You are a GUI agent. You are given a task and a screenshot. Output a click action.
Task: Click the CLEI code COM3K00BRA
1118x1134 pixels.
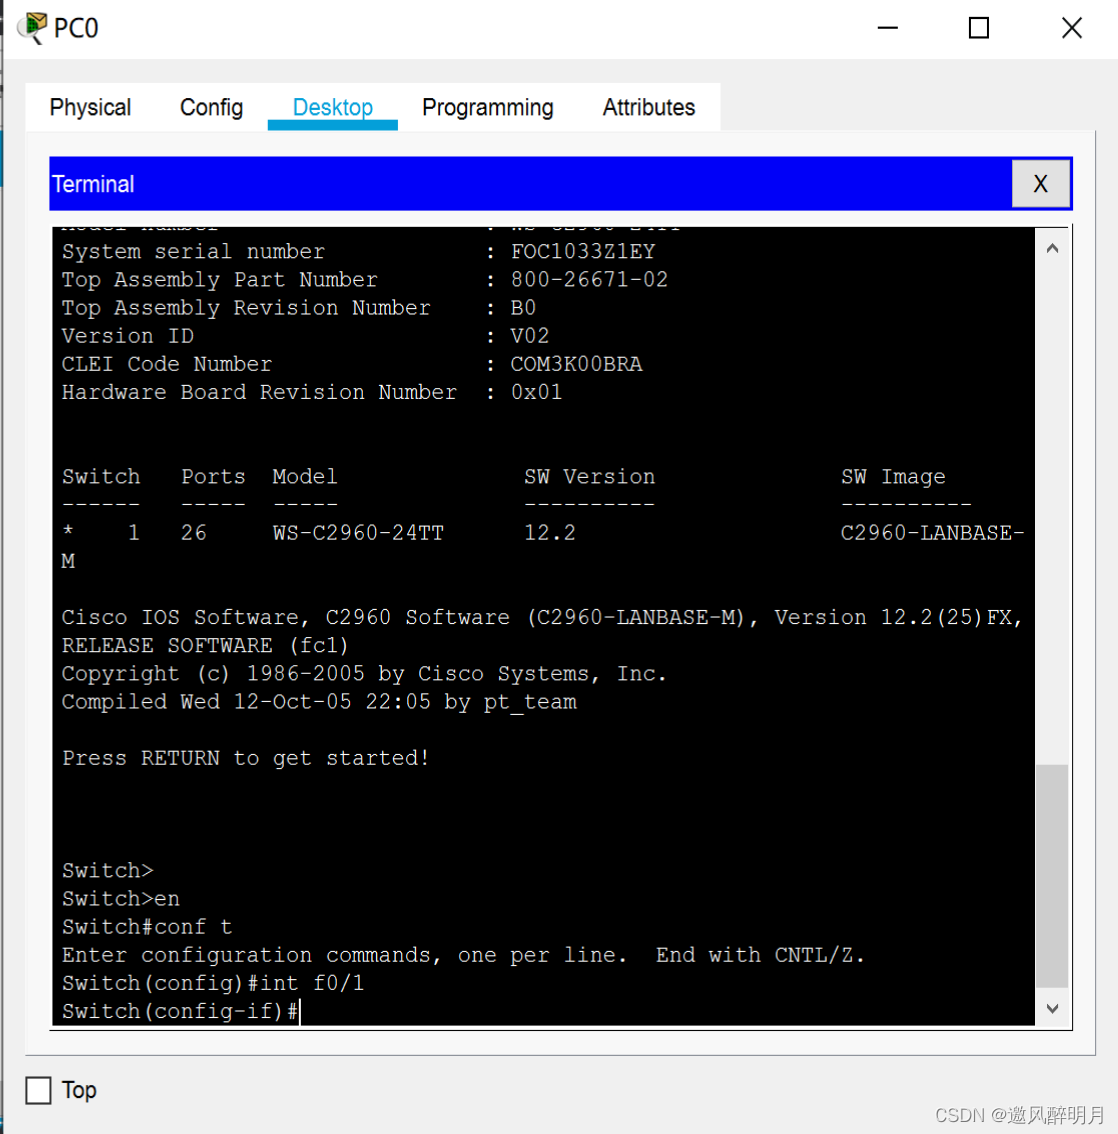point(576,364)
